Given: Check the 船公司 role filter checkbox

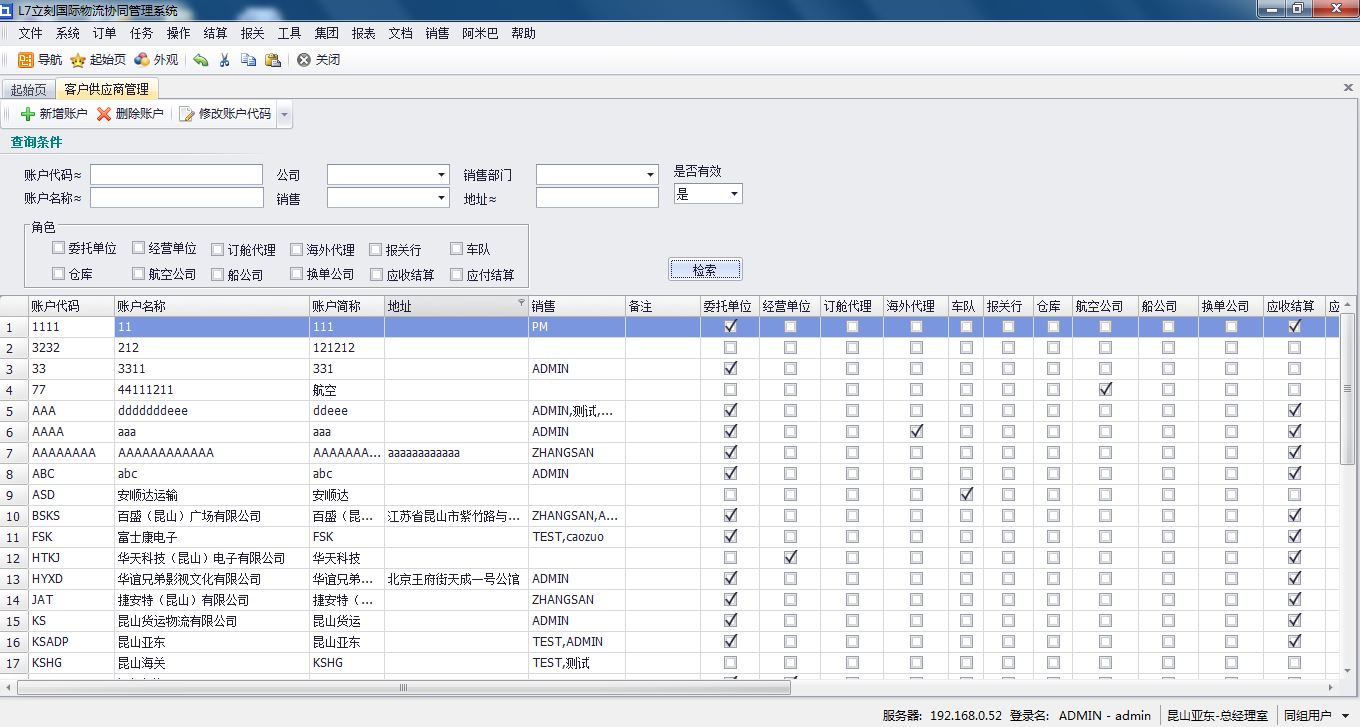Looking at the screenshot, I should tap(218, 275).
